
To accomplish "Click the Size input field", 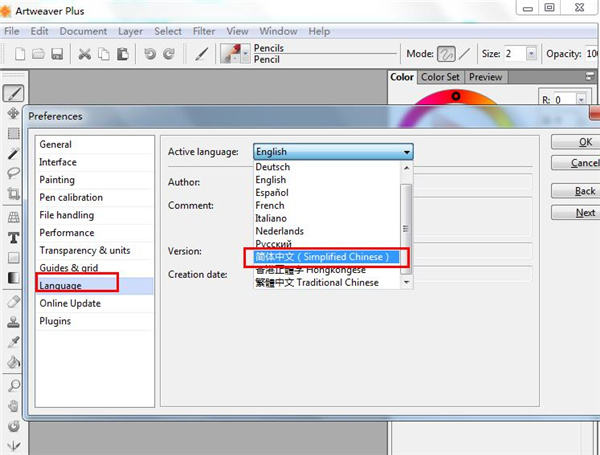I will point(515,54).
